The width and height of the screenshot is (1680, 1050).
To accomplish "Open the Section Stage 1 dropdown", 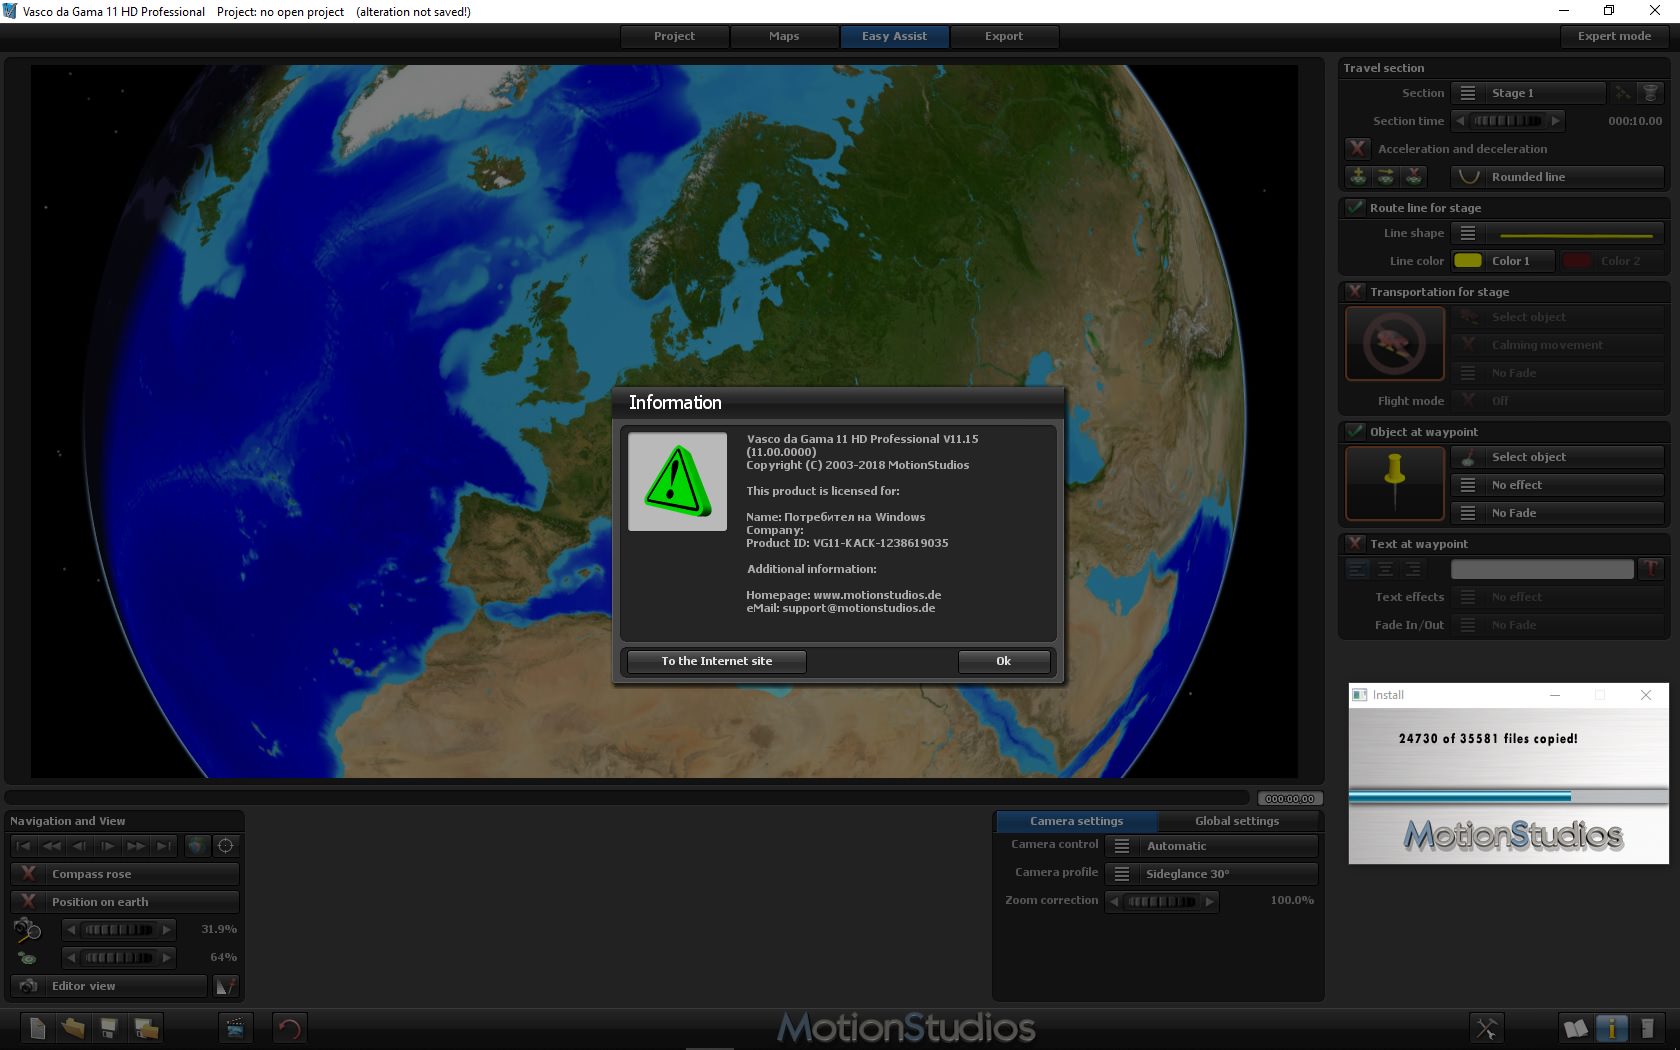I will [x=1528, y=93].
